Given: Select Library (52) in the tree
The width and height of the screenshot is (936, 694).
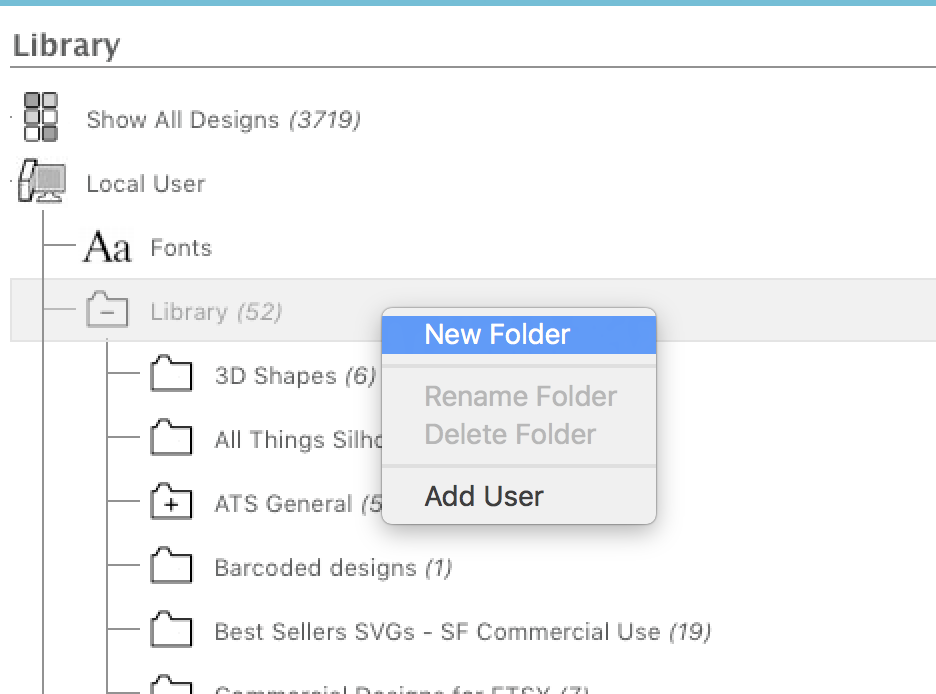Looking at the screenshot, I should [215, 311].
